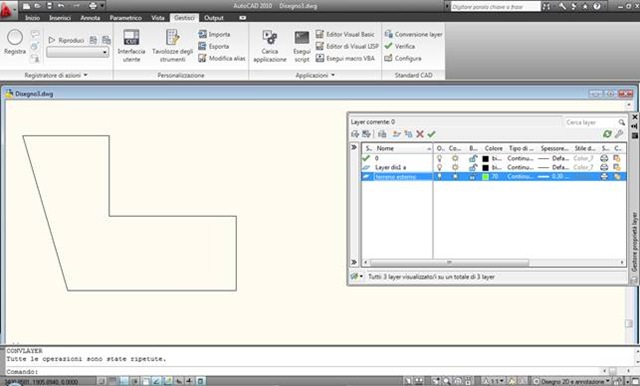
Task: Click black color swatch of layer 0
Action: click(x=485, y=158)
